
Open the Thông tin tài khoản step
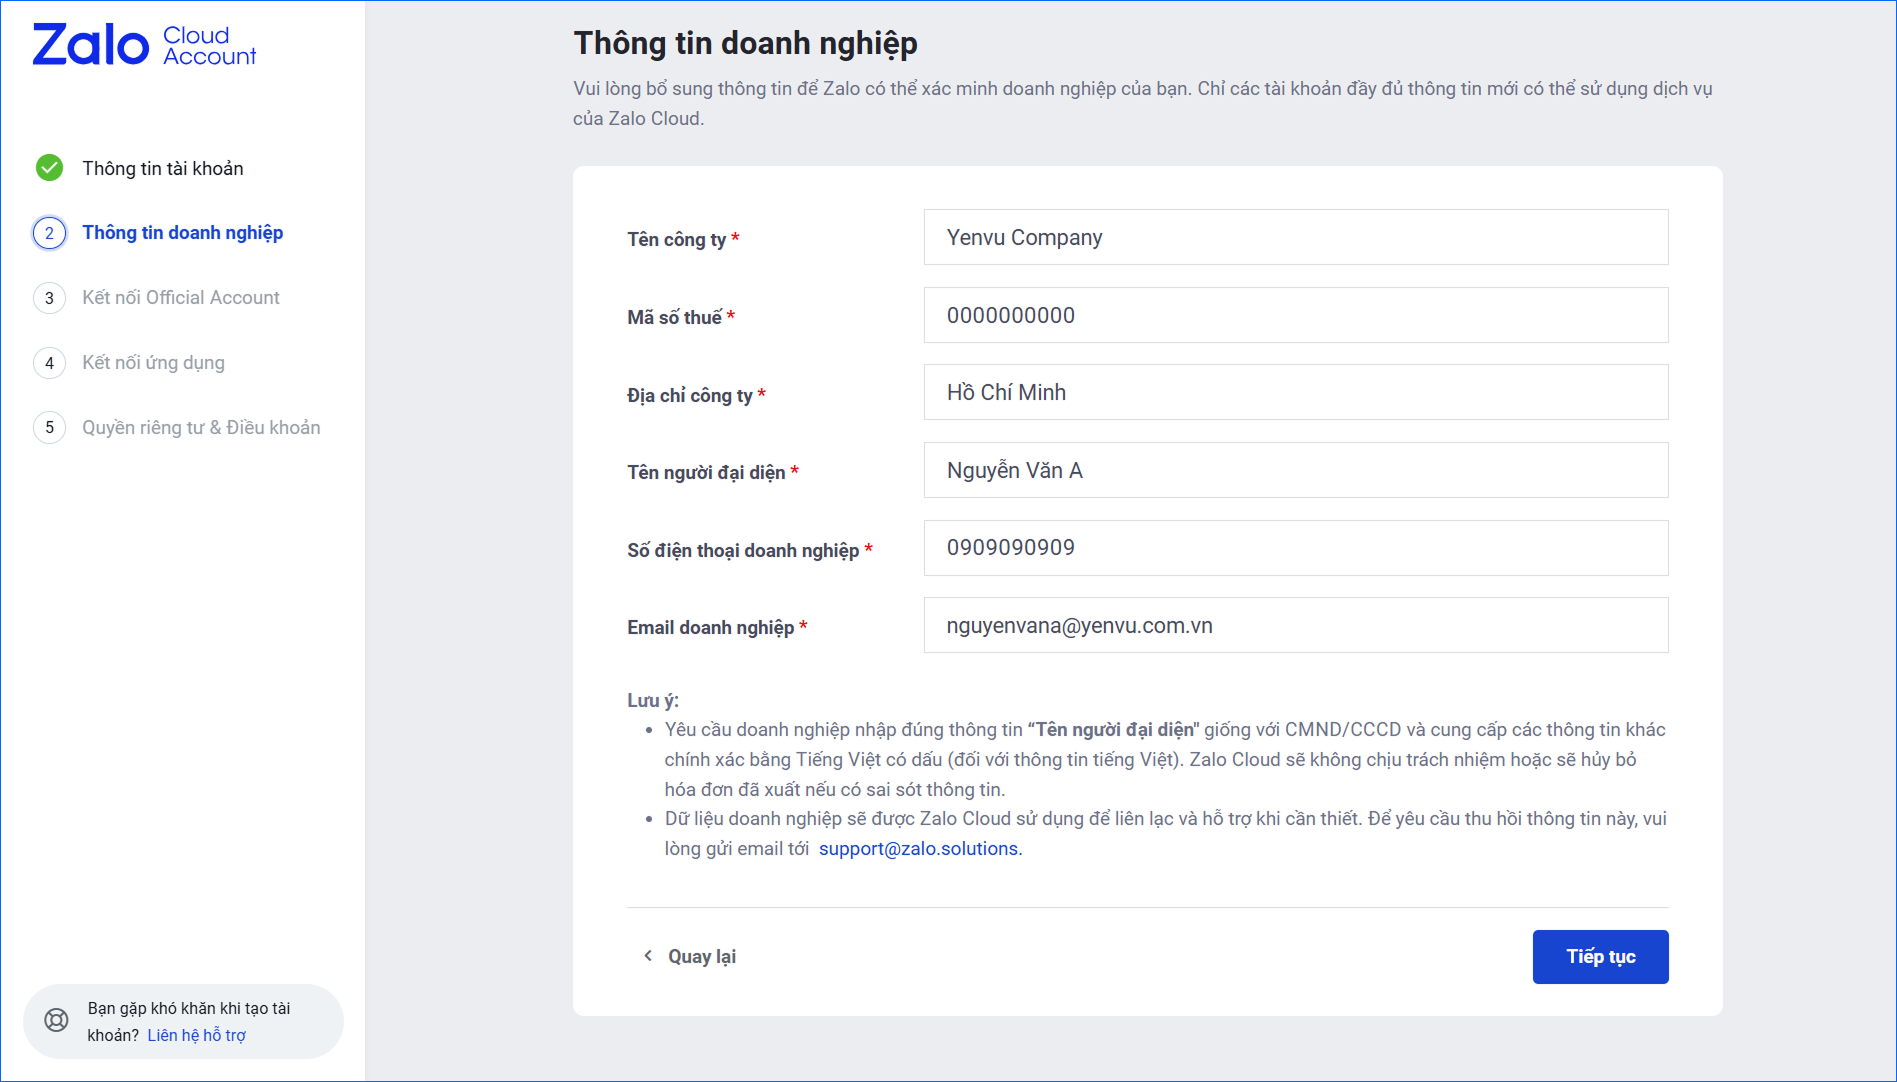[162, 168]
